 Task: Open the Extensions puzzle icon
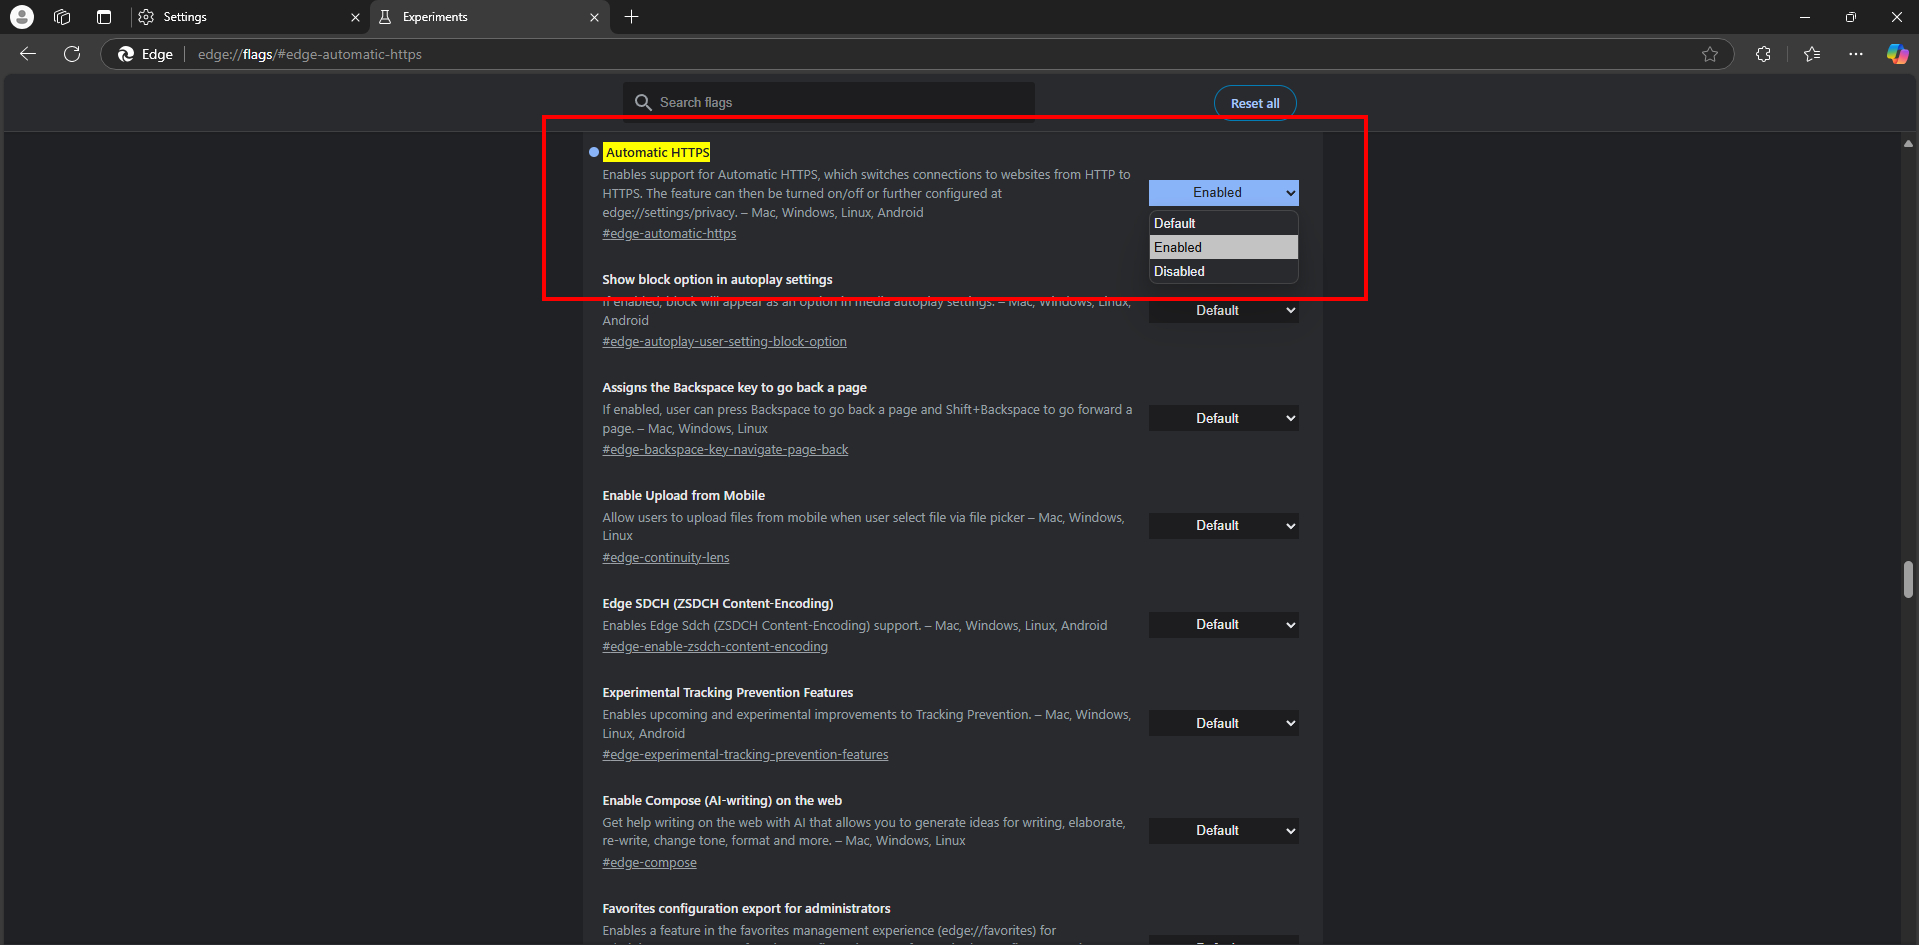pyautogui.click(x=1763, y=54)
